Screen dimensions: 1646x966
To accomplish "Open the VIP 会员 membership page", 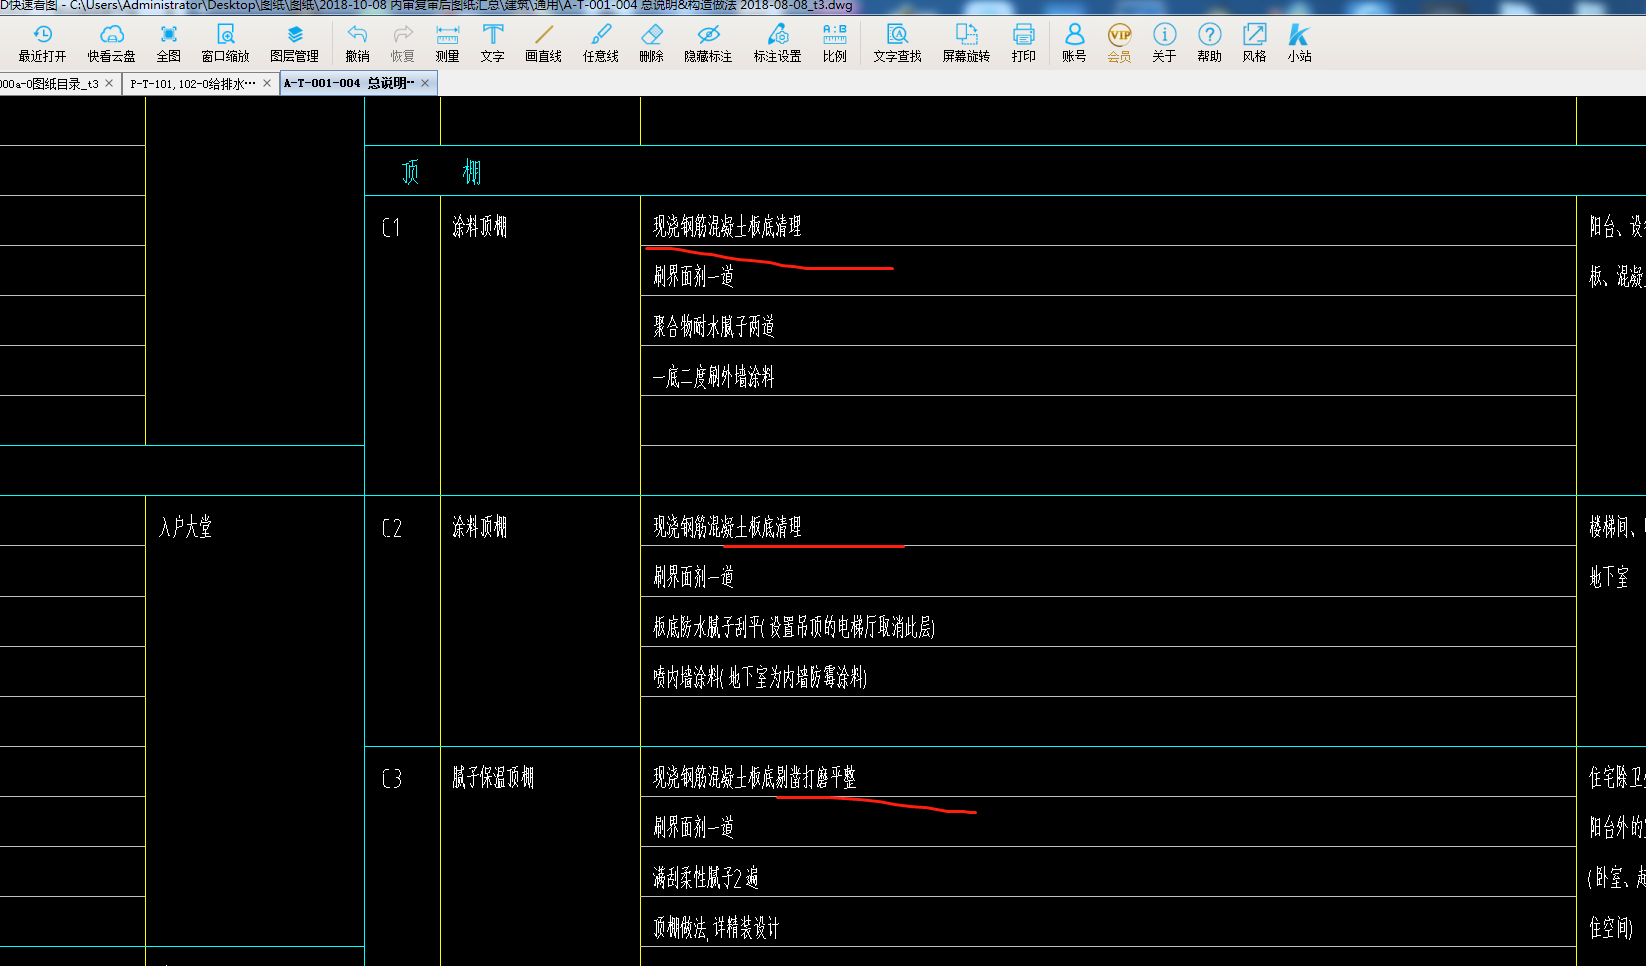I will pyautogui.click(x=1119, y=44).
